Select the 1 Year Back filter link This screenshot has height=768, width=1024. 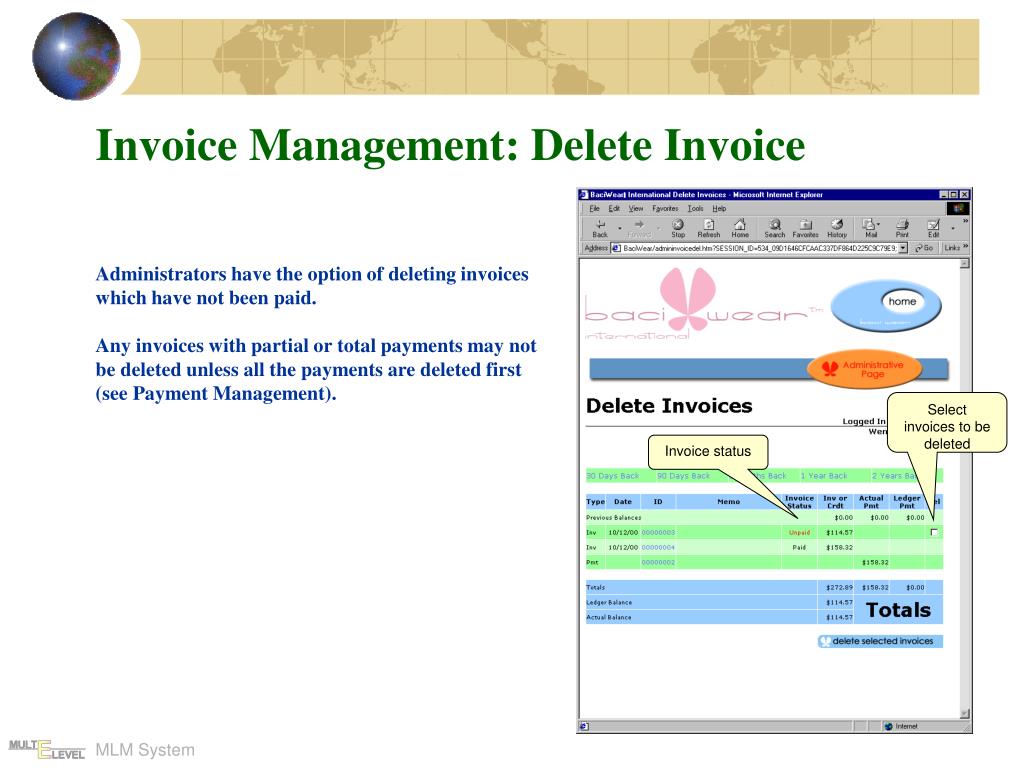click(824, 476)
